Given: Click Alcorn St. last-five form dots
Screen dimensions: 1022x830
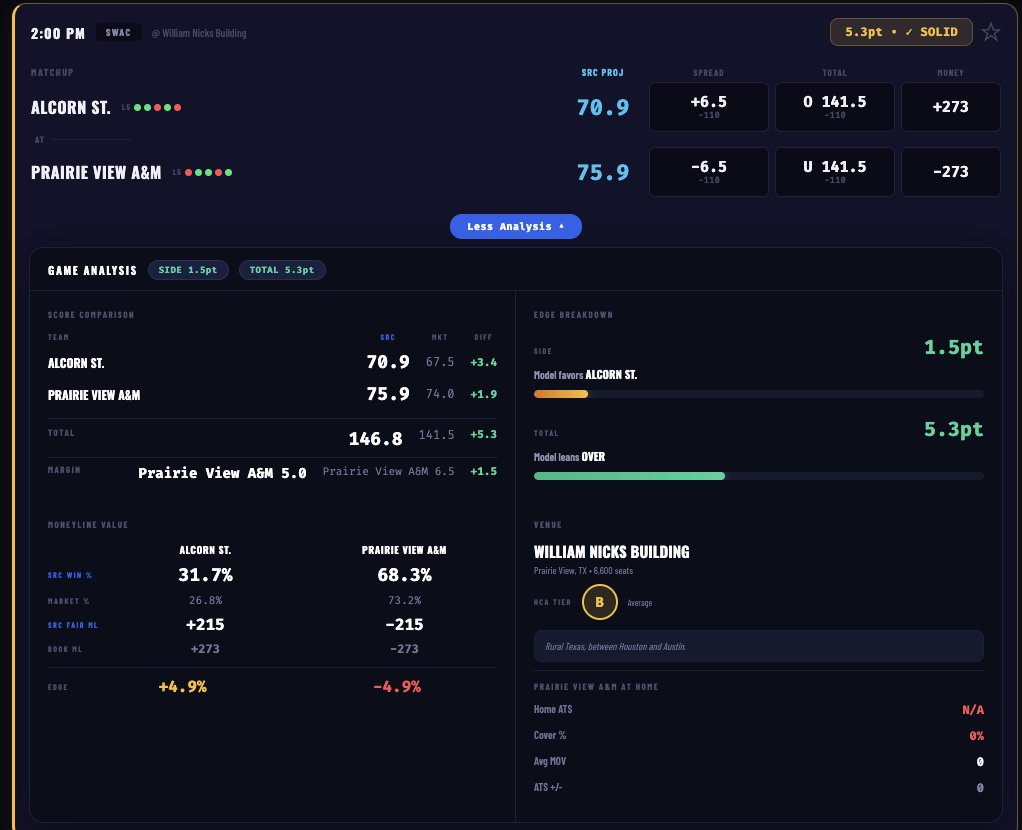Looking at the screenshot, I should (157, 108).
